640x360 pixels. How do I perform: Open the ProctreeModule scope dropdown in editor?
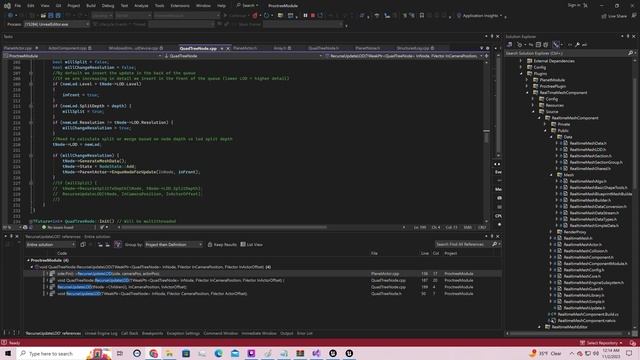pos(82,56)
